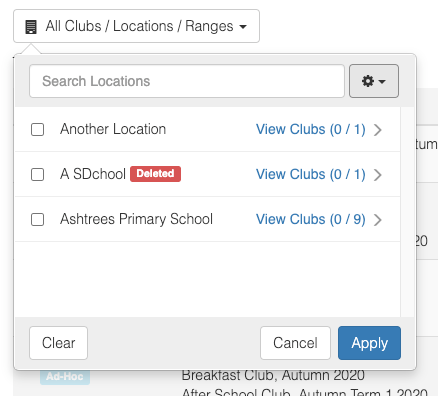Click the building icon beside All Clubs
This screenshot has width=438, height=396.
pyautogui.click(x=31, y=27)
